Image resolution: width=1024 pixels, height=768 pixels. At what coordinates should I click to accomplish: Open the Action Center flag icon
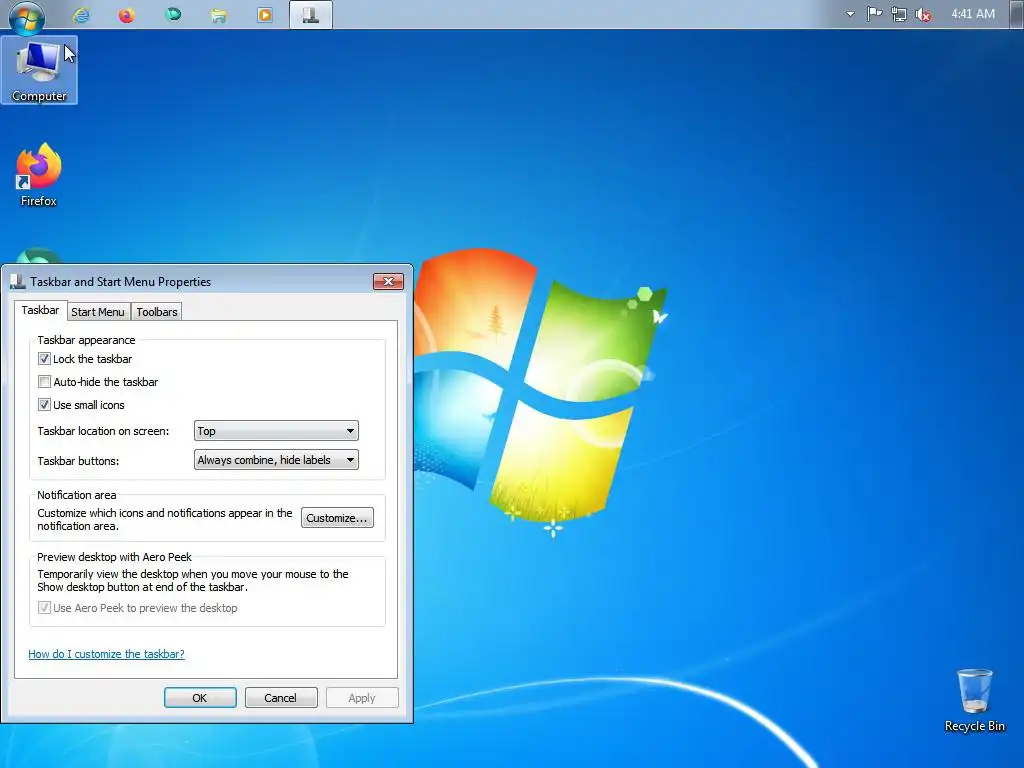coord(874,14)
